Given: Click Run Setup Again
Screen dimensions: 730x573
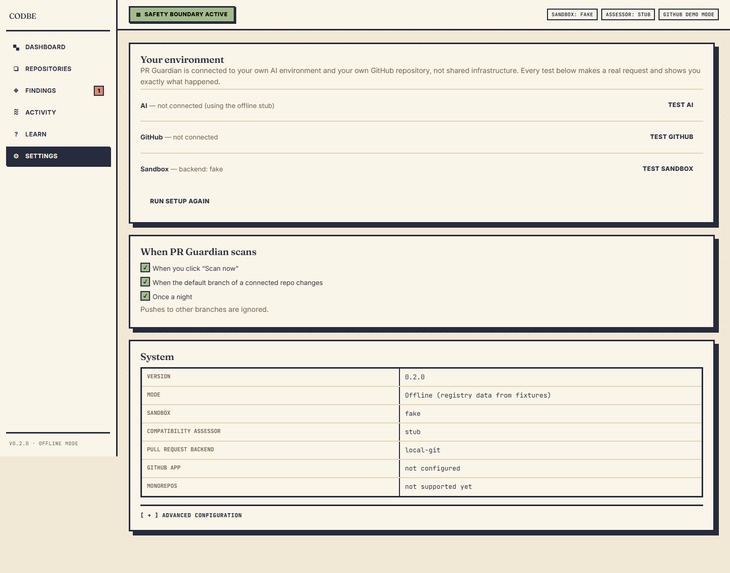Looking at the screenshot, I should click(180, 201).
